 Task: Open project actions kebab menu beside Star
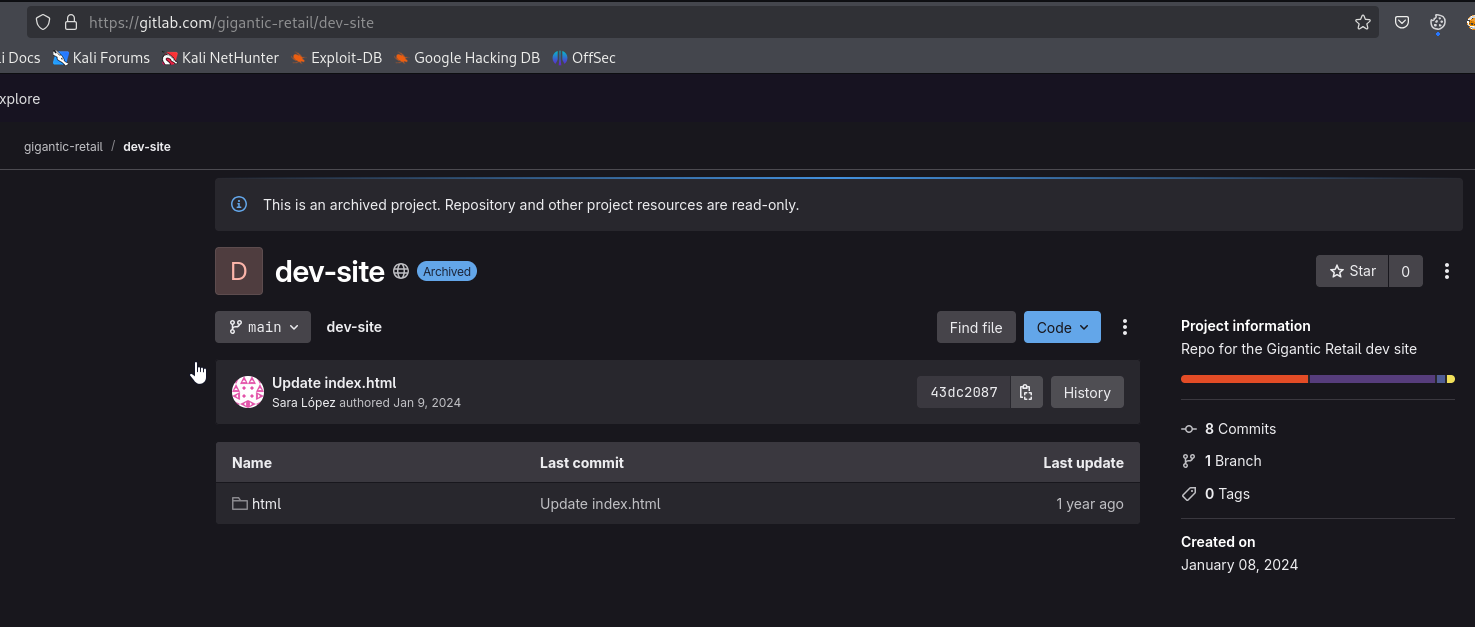point(1447,271)
